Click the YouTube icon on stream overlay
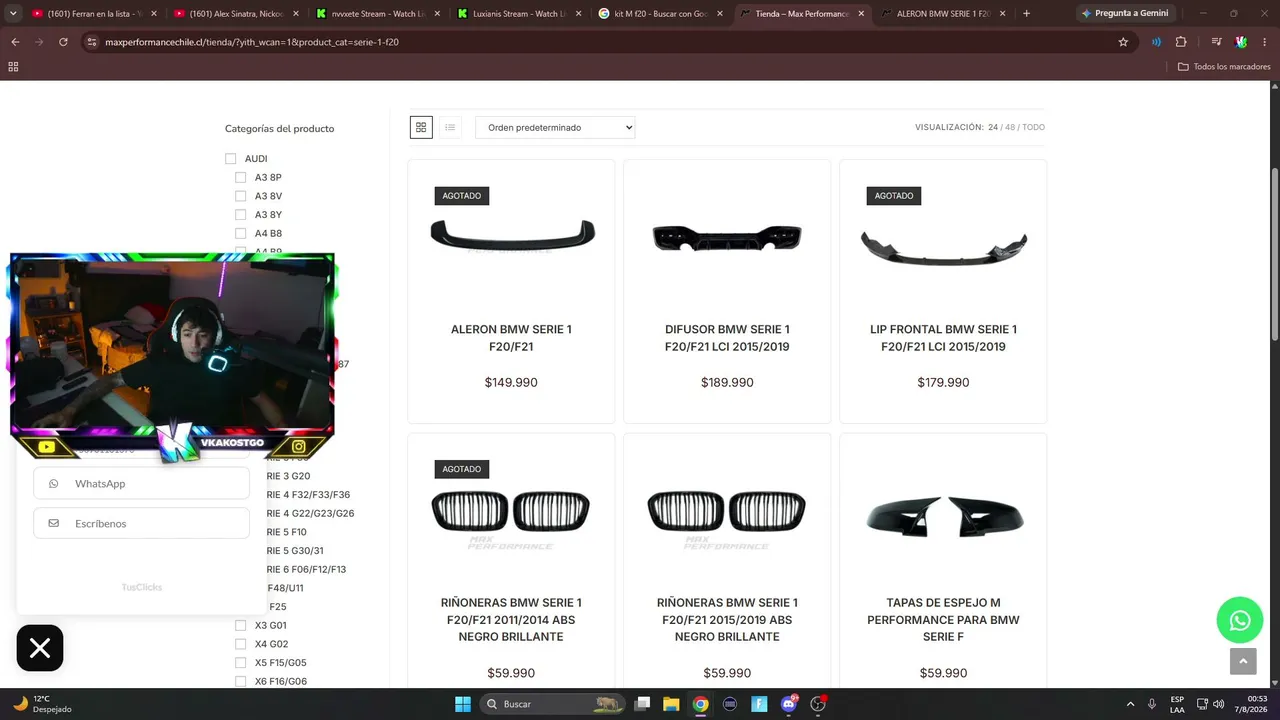The height and width of the screenshot is (720, 1280). 46,447
